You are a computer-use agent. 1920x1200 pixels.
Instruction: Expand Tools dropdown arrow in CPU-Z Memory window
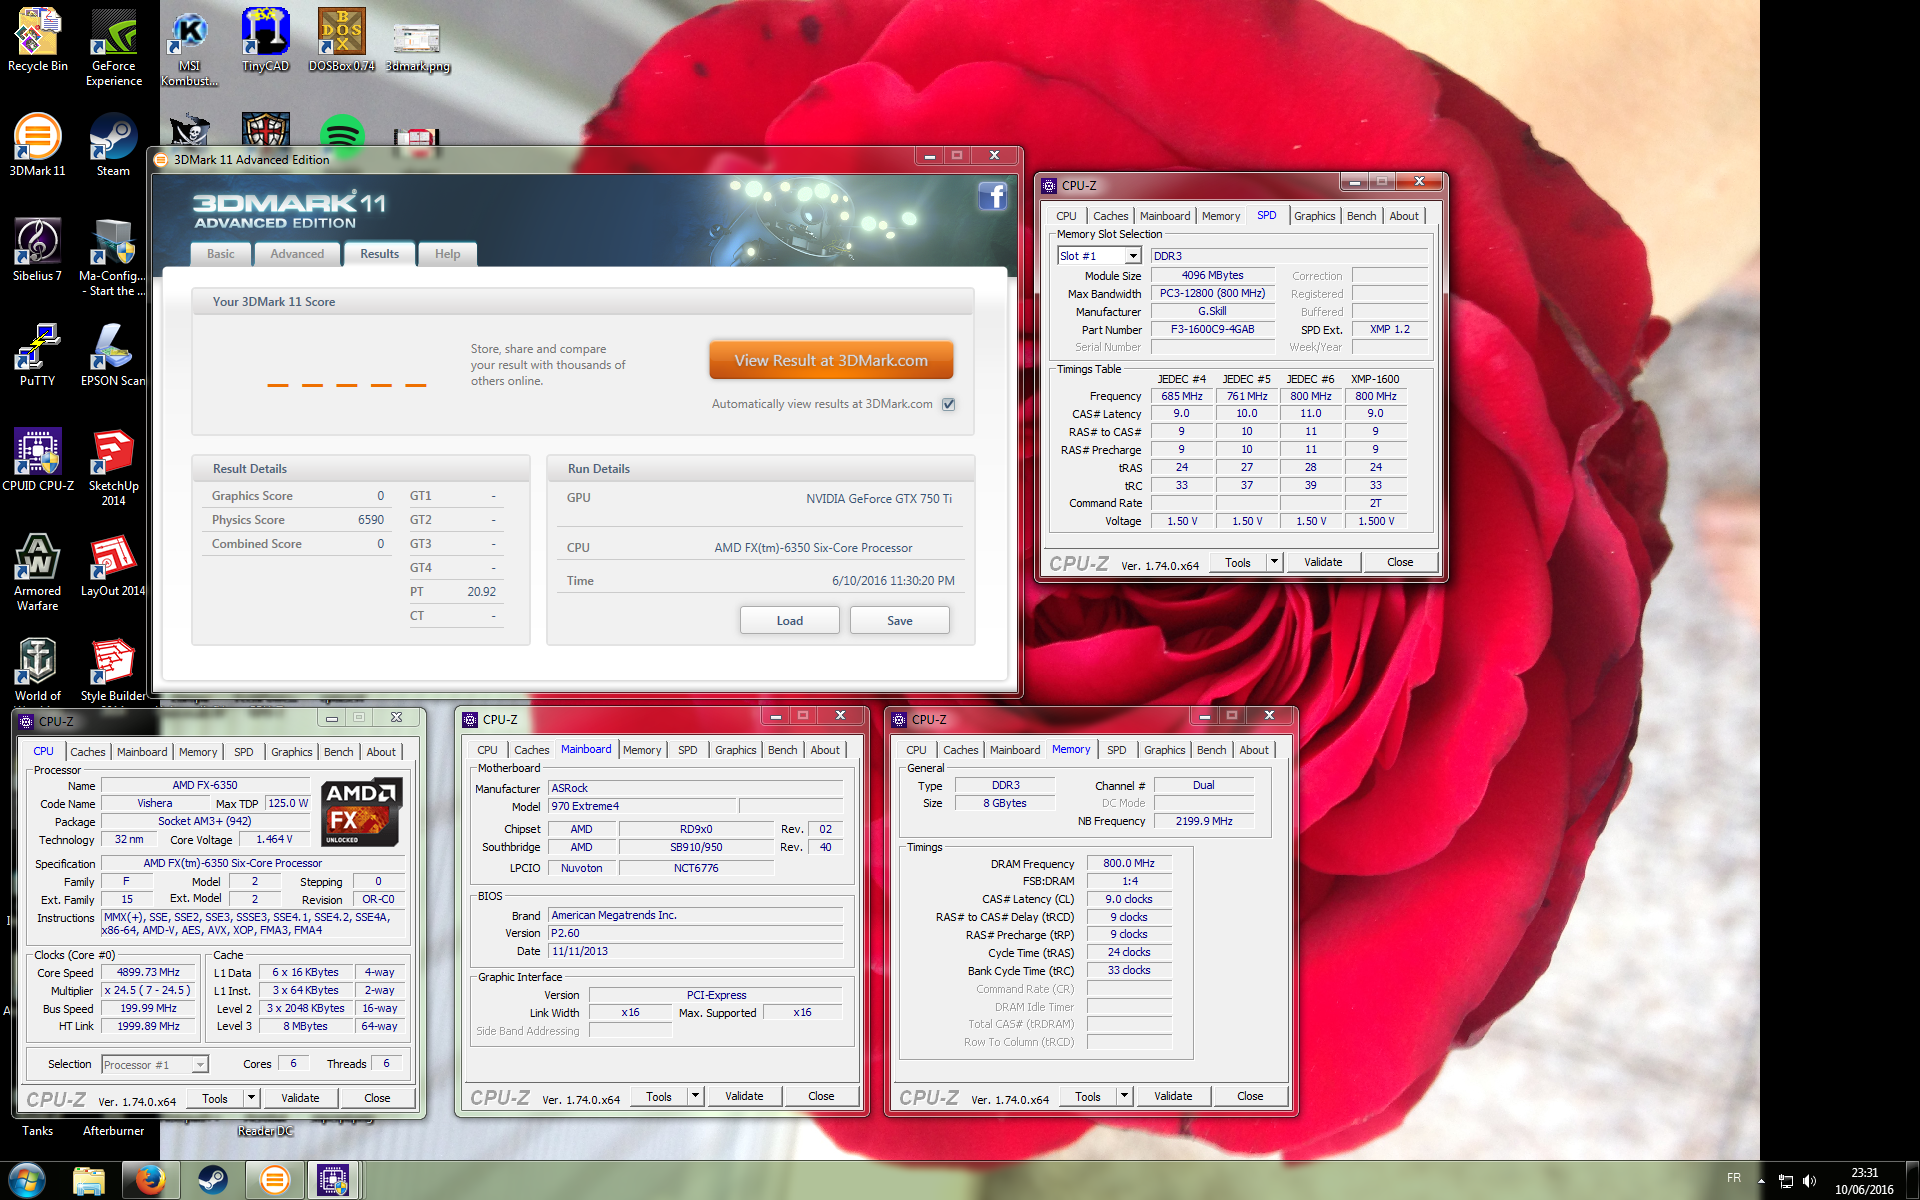point(1124,1096)
